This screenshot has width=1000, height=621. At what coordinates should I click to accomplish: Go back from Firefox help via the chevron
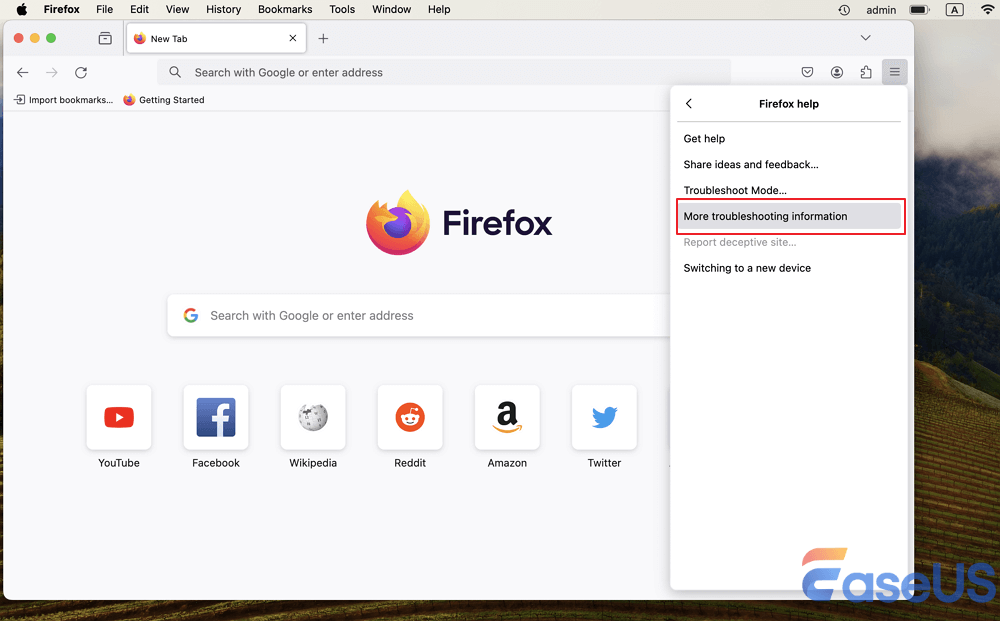click(689, 103)
